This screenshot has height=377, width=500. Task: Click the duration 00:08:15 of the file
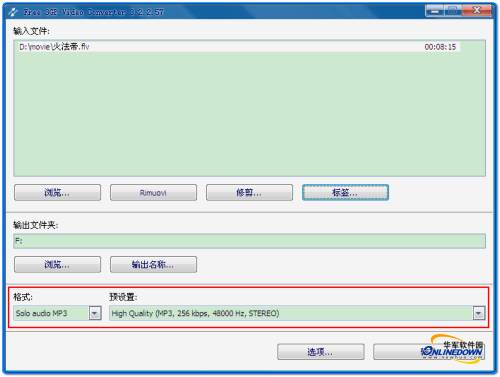coord(440,47)
